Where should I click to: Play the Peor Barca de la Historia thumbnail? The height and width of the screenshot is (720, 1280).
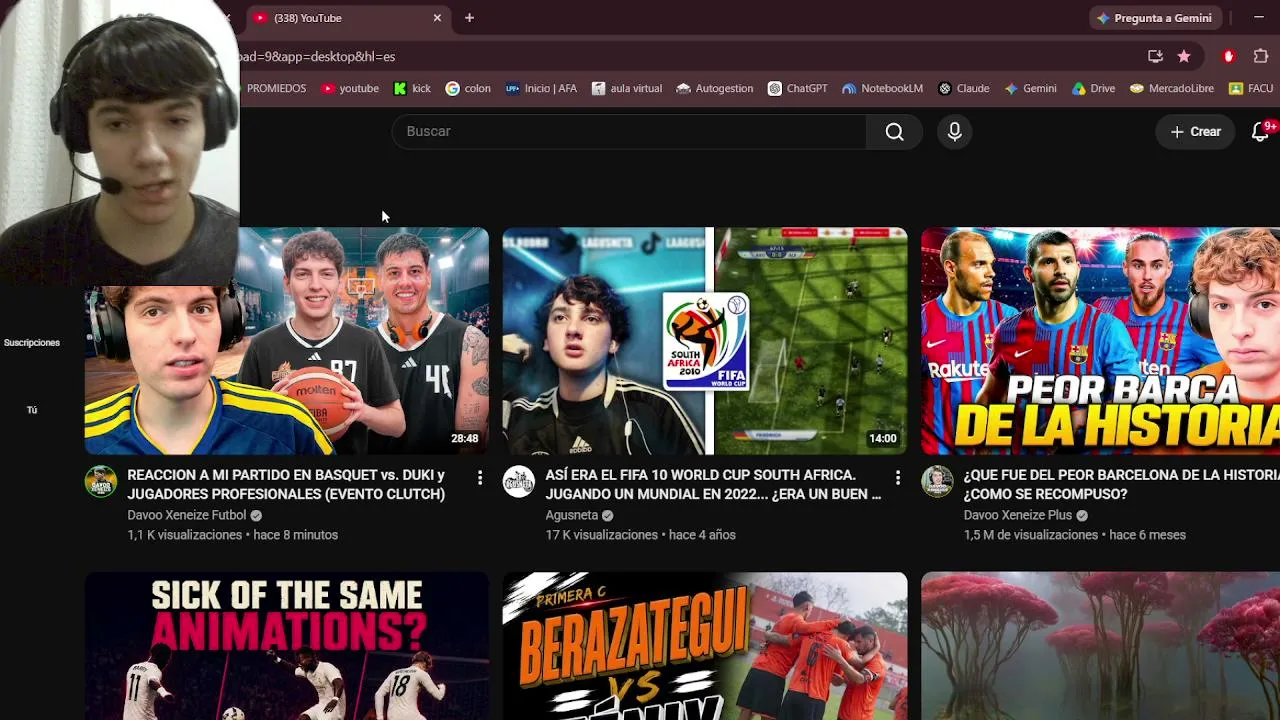(x=1100, y=341)
